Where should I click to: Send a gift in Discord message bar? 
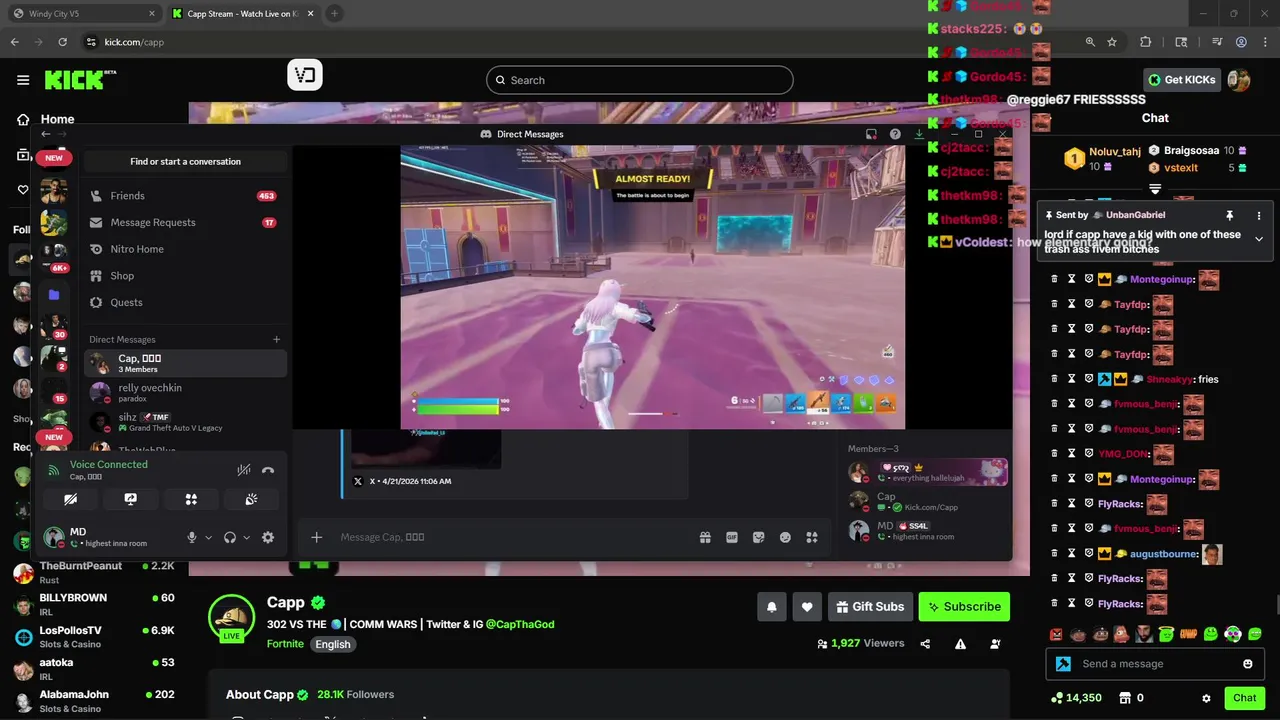[705, 537]
